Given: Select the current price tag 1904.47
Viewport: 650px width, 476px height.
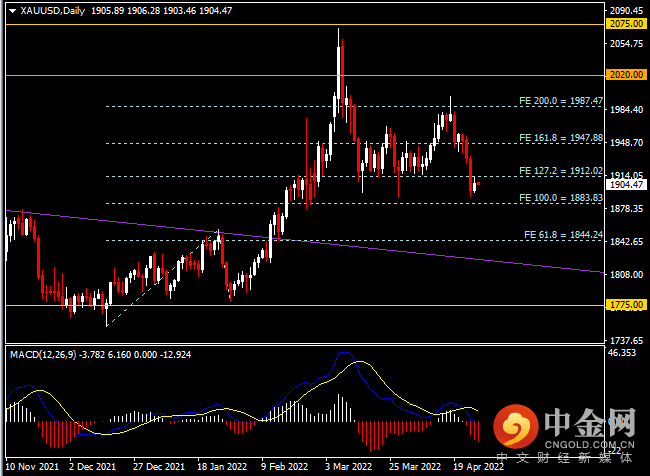Looking at the screenshot, I should pyautogui.click(x=627, y=185).
